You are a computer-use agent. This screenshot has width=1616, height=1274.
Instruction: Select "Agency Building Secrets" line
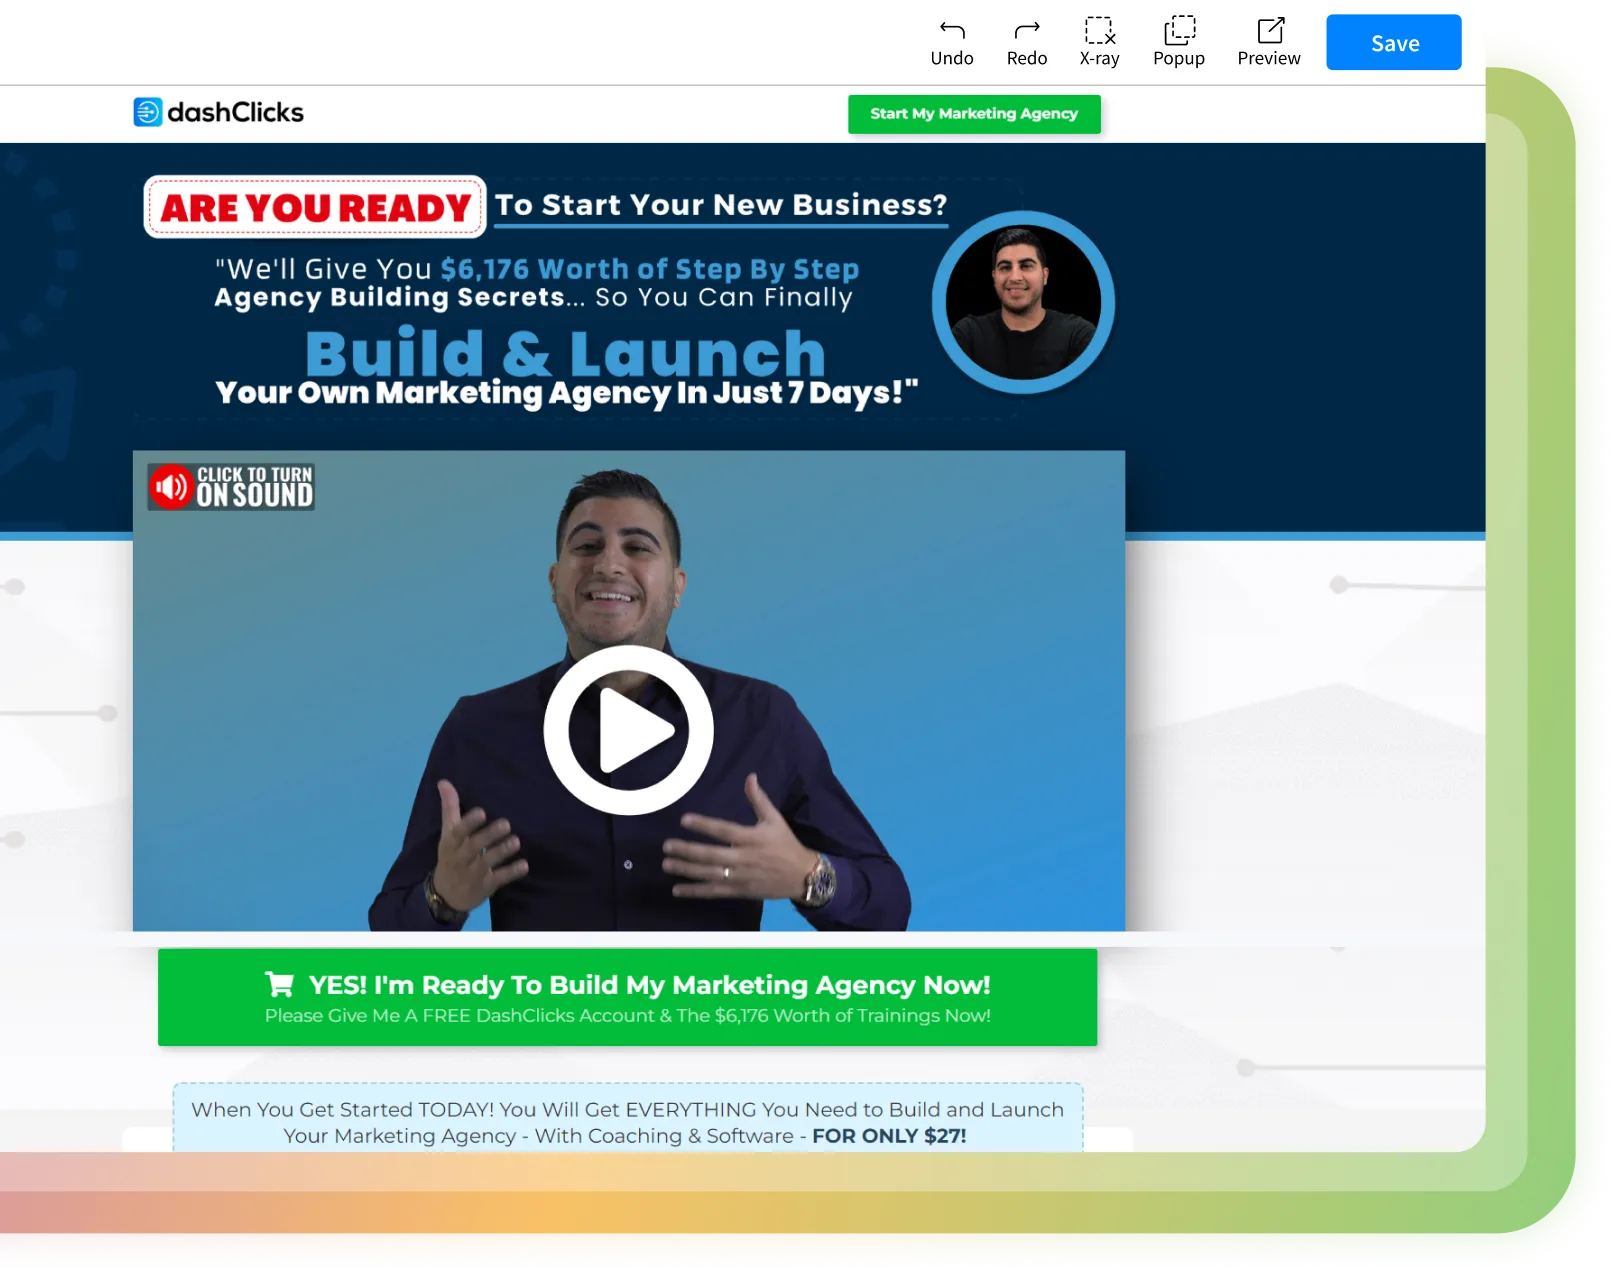[534, 298]
